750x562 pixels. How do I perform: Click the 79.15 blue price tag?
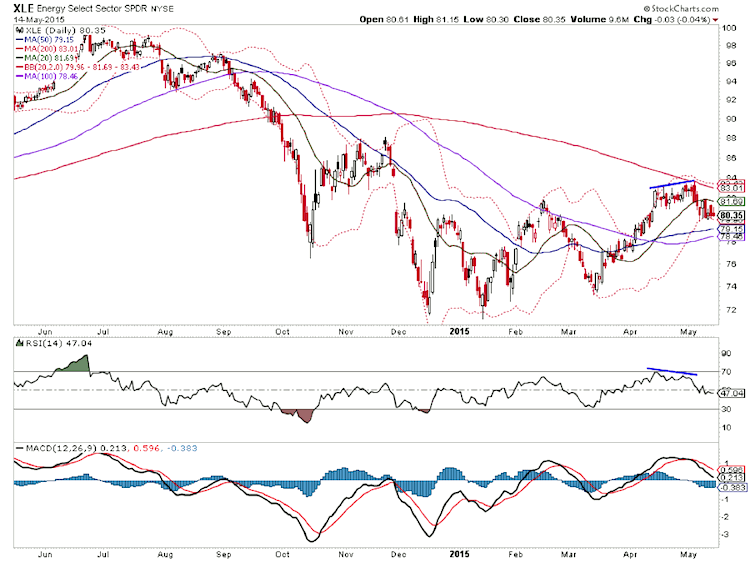(x=732, y=229)
